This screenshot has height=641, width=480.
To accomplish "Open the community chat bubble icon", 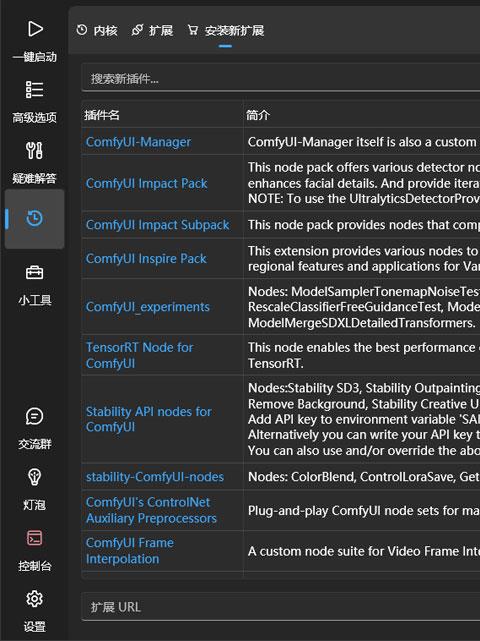I will (34, 416).
